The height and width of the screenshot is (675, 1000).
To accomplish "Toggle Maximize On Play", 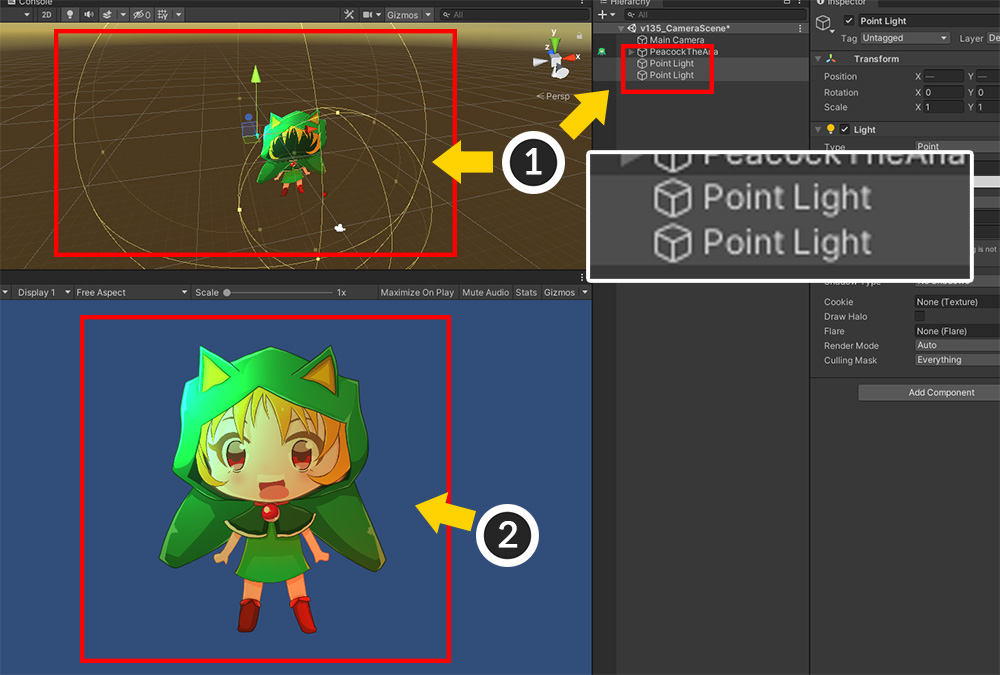I will point(417,292).
